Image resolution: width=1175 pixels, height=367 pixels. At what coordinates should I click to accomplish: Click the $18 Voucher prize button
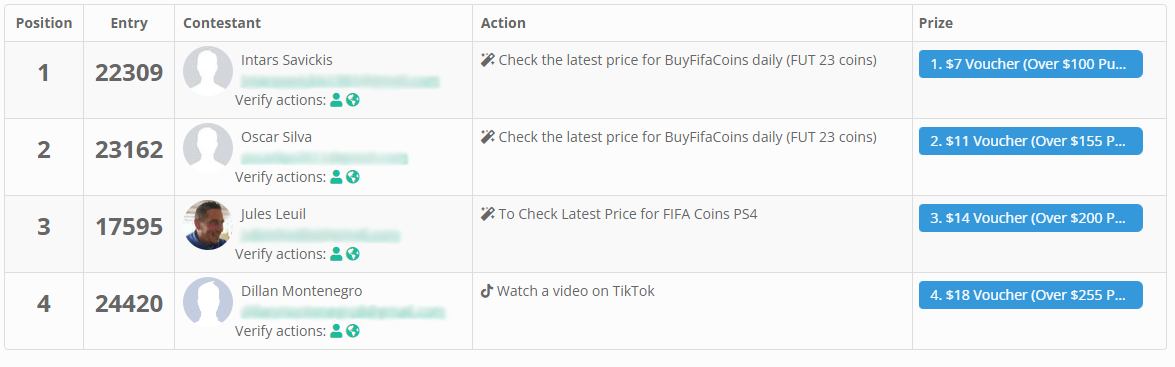(x=1030, y=295)
